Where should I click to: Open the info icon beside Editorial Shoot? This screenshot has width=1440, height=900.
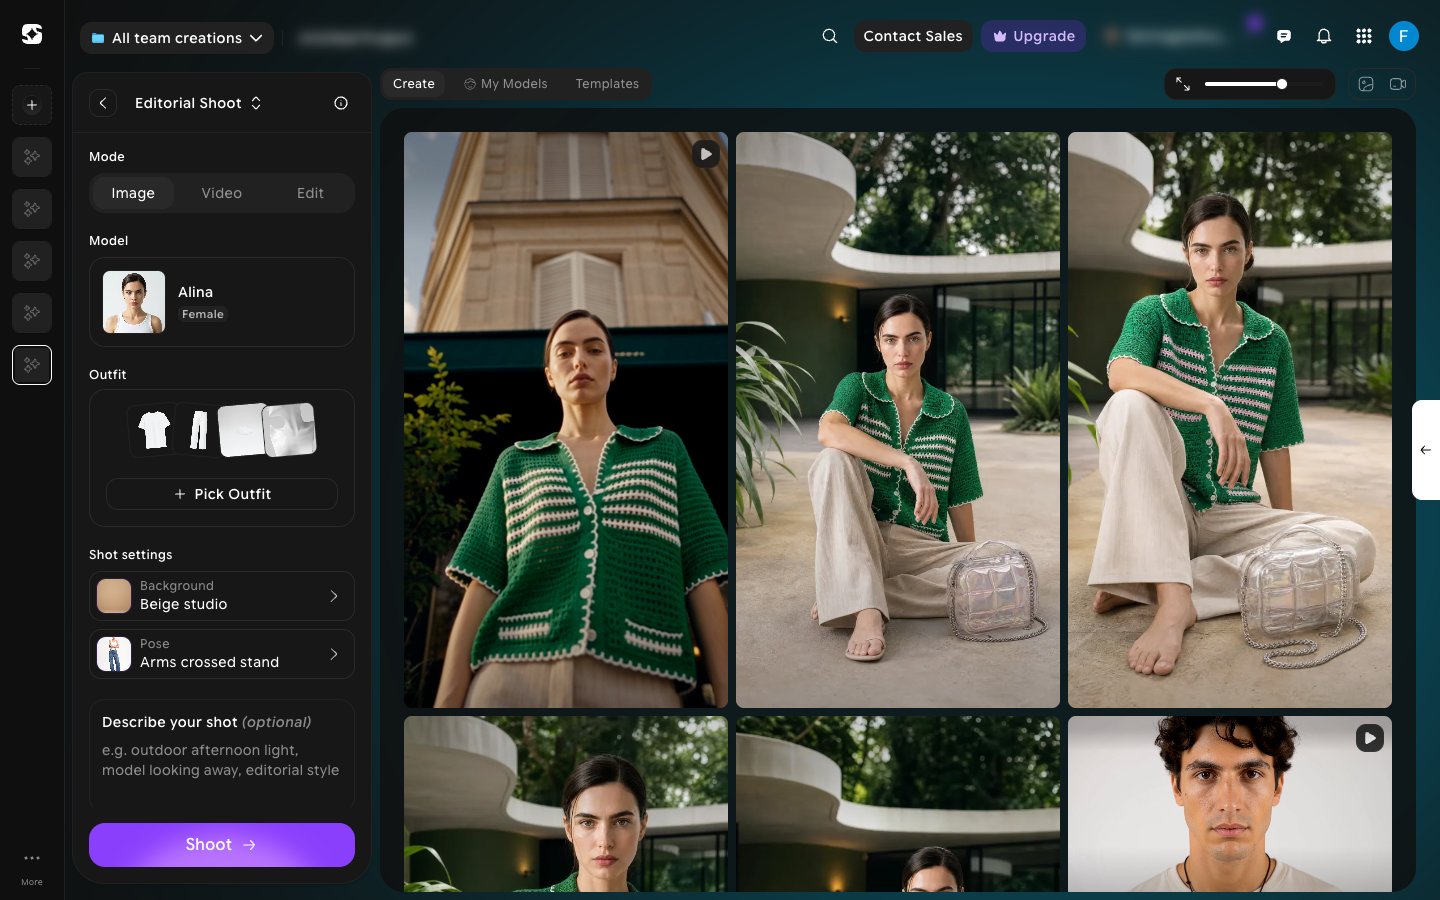(341, 103)
